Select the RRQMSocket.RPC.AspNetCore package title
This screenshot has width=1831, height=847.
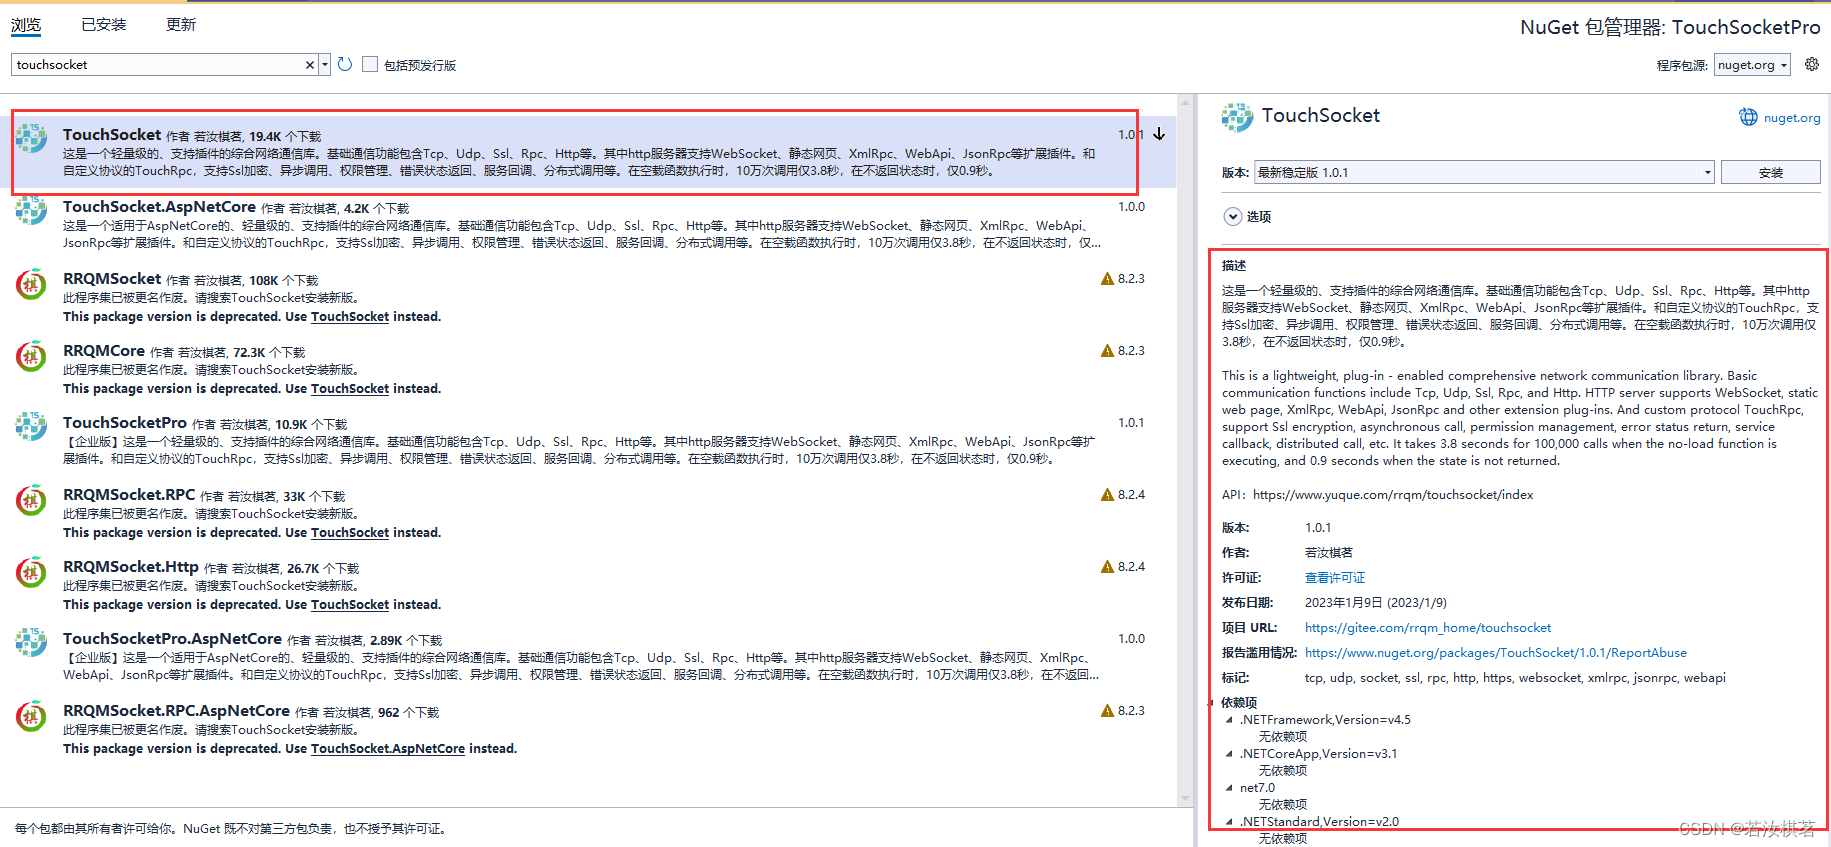tap(176, 711)
